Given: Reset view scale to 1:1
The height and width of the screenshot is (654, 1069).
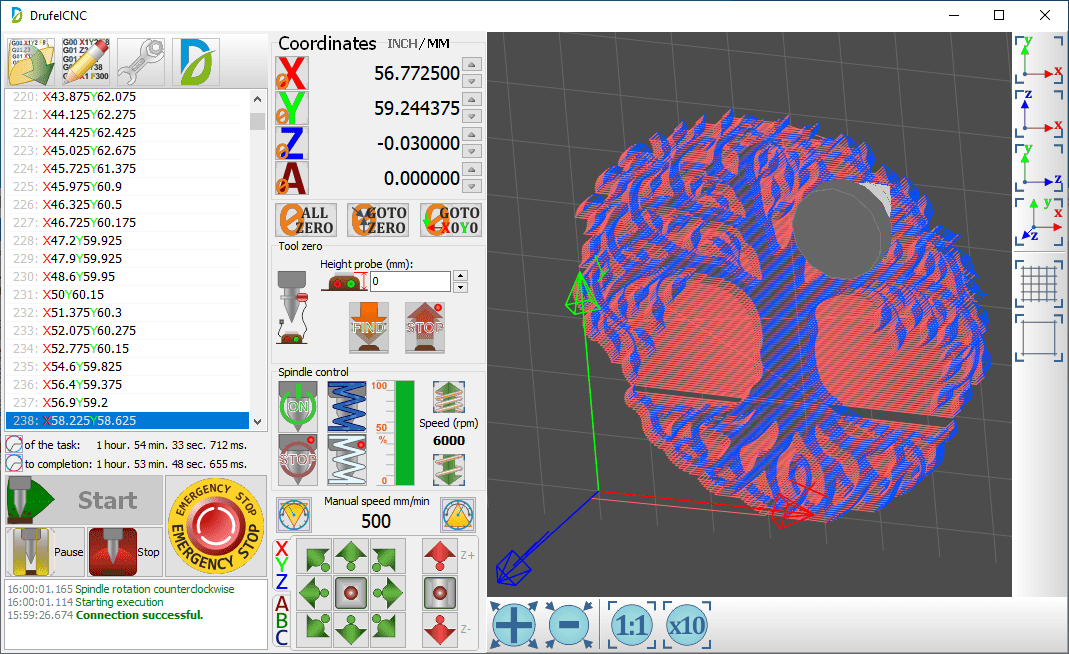Looking at the screenshot, I should (x=632, y=625).
